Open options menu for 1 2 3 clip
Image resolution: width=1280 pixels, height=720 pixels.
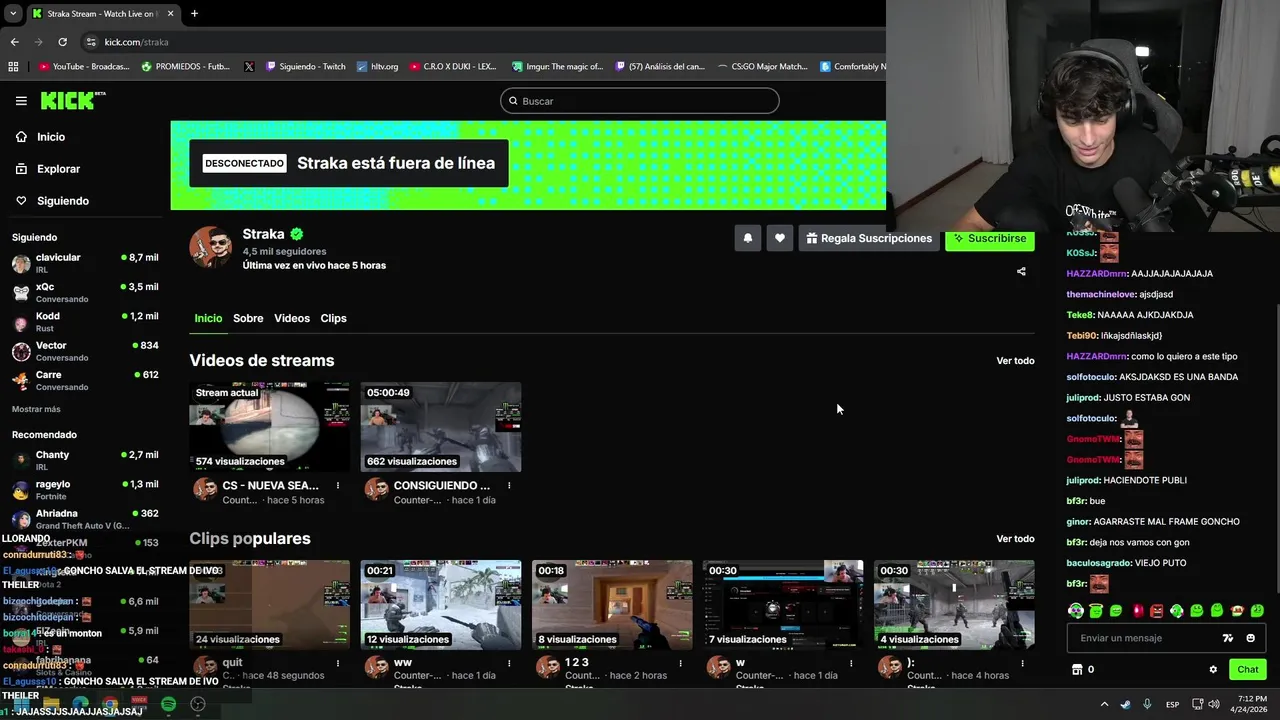(680, 663)
